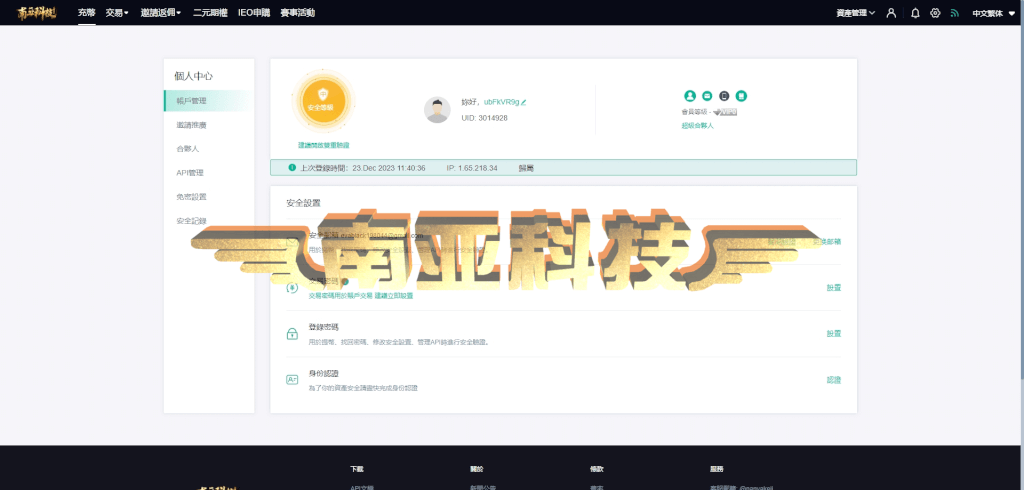The height and width of the screenshot is (490, 1024).
Task: Expand the 邀請返佣 dropdown menu
Action: pos(161,12)
